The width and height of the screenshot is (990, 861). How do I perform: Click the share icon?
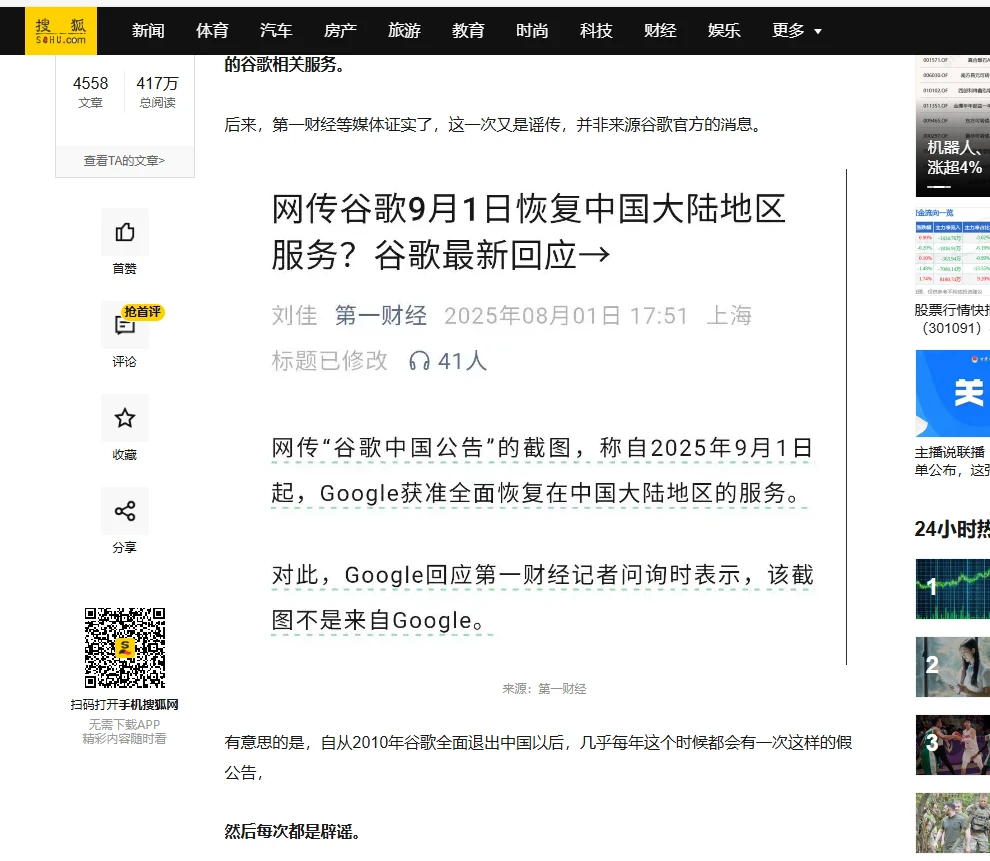tap(125, 511)
